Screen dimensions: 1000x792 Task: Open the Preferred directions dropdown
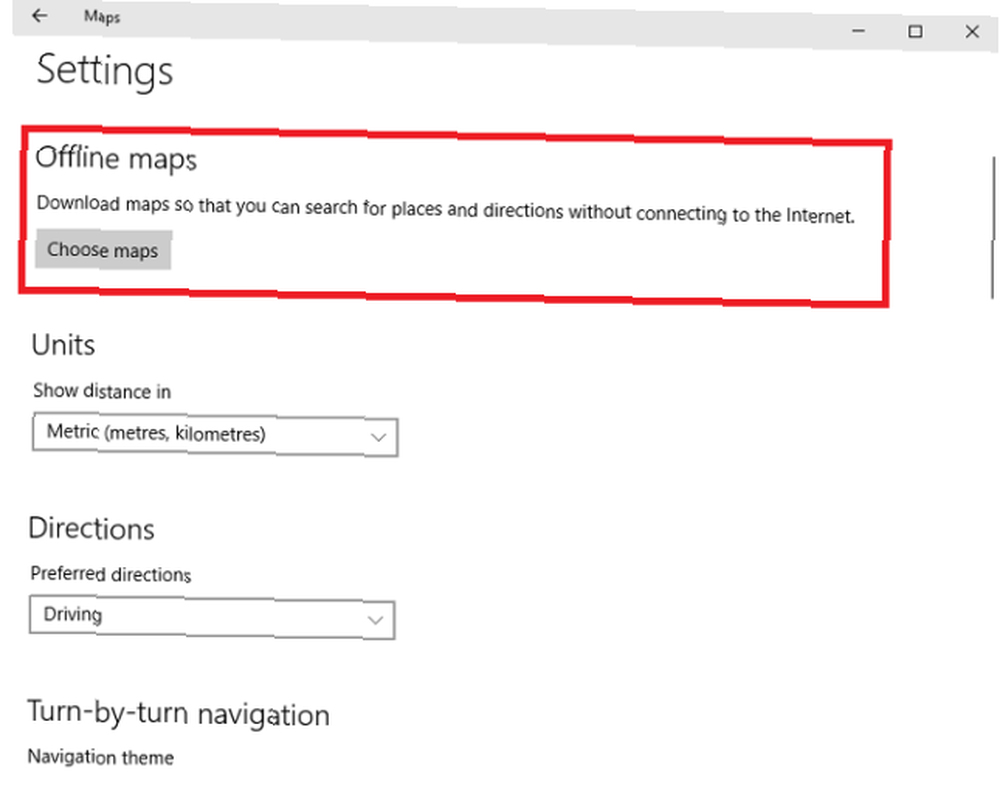click(212, 617)
